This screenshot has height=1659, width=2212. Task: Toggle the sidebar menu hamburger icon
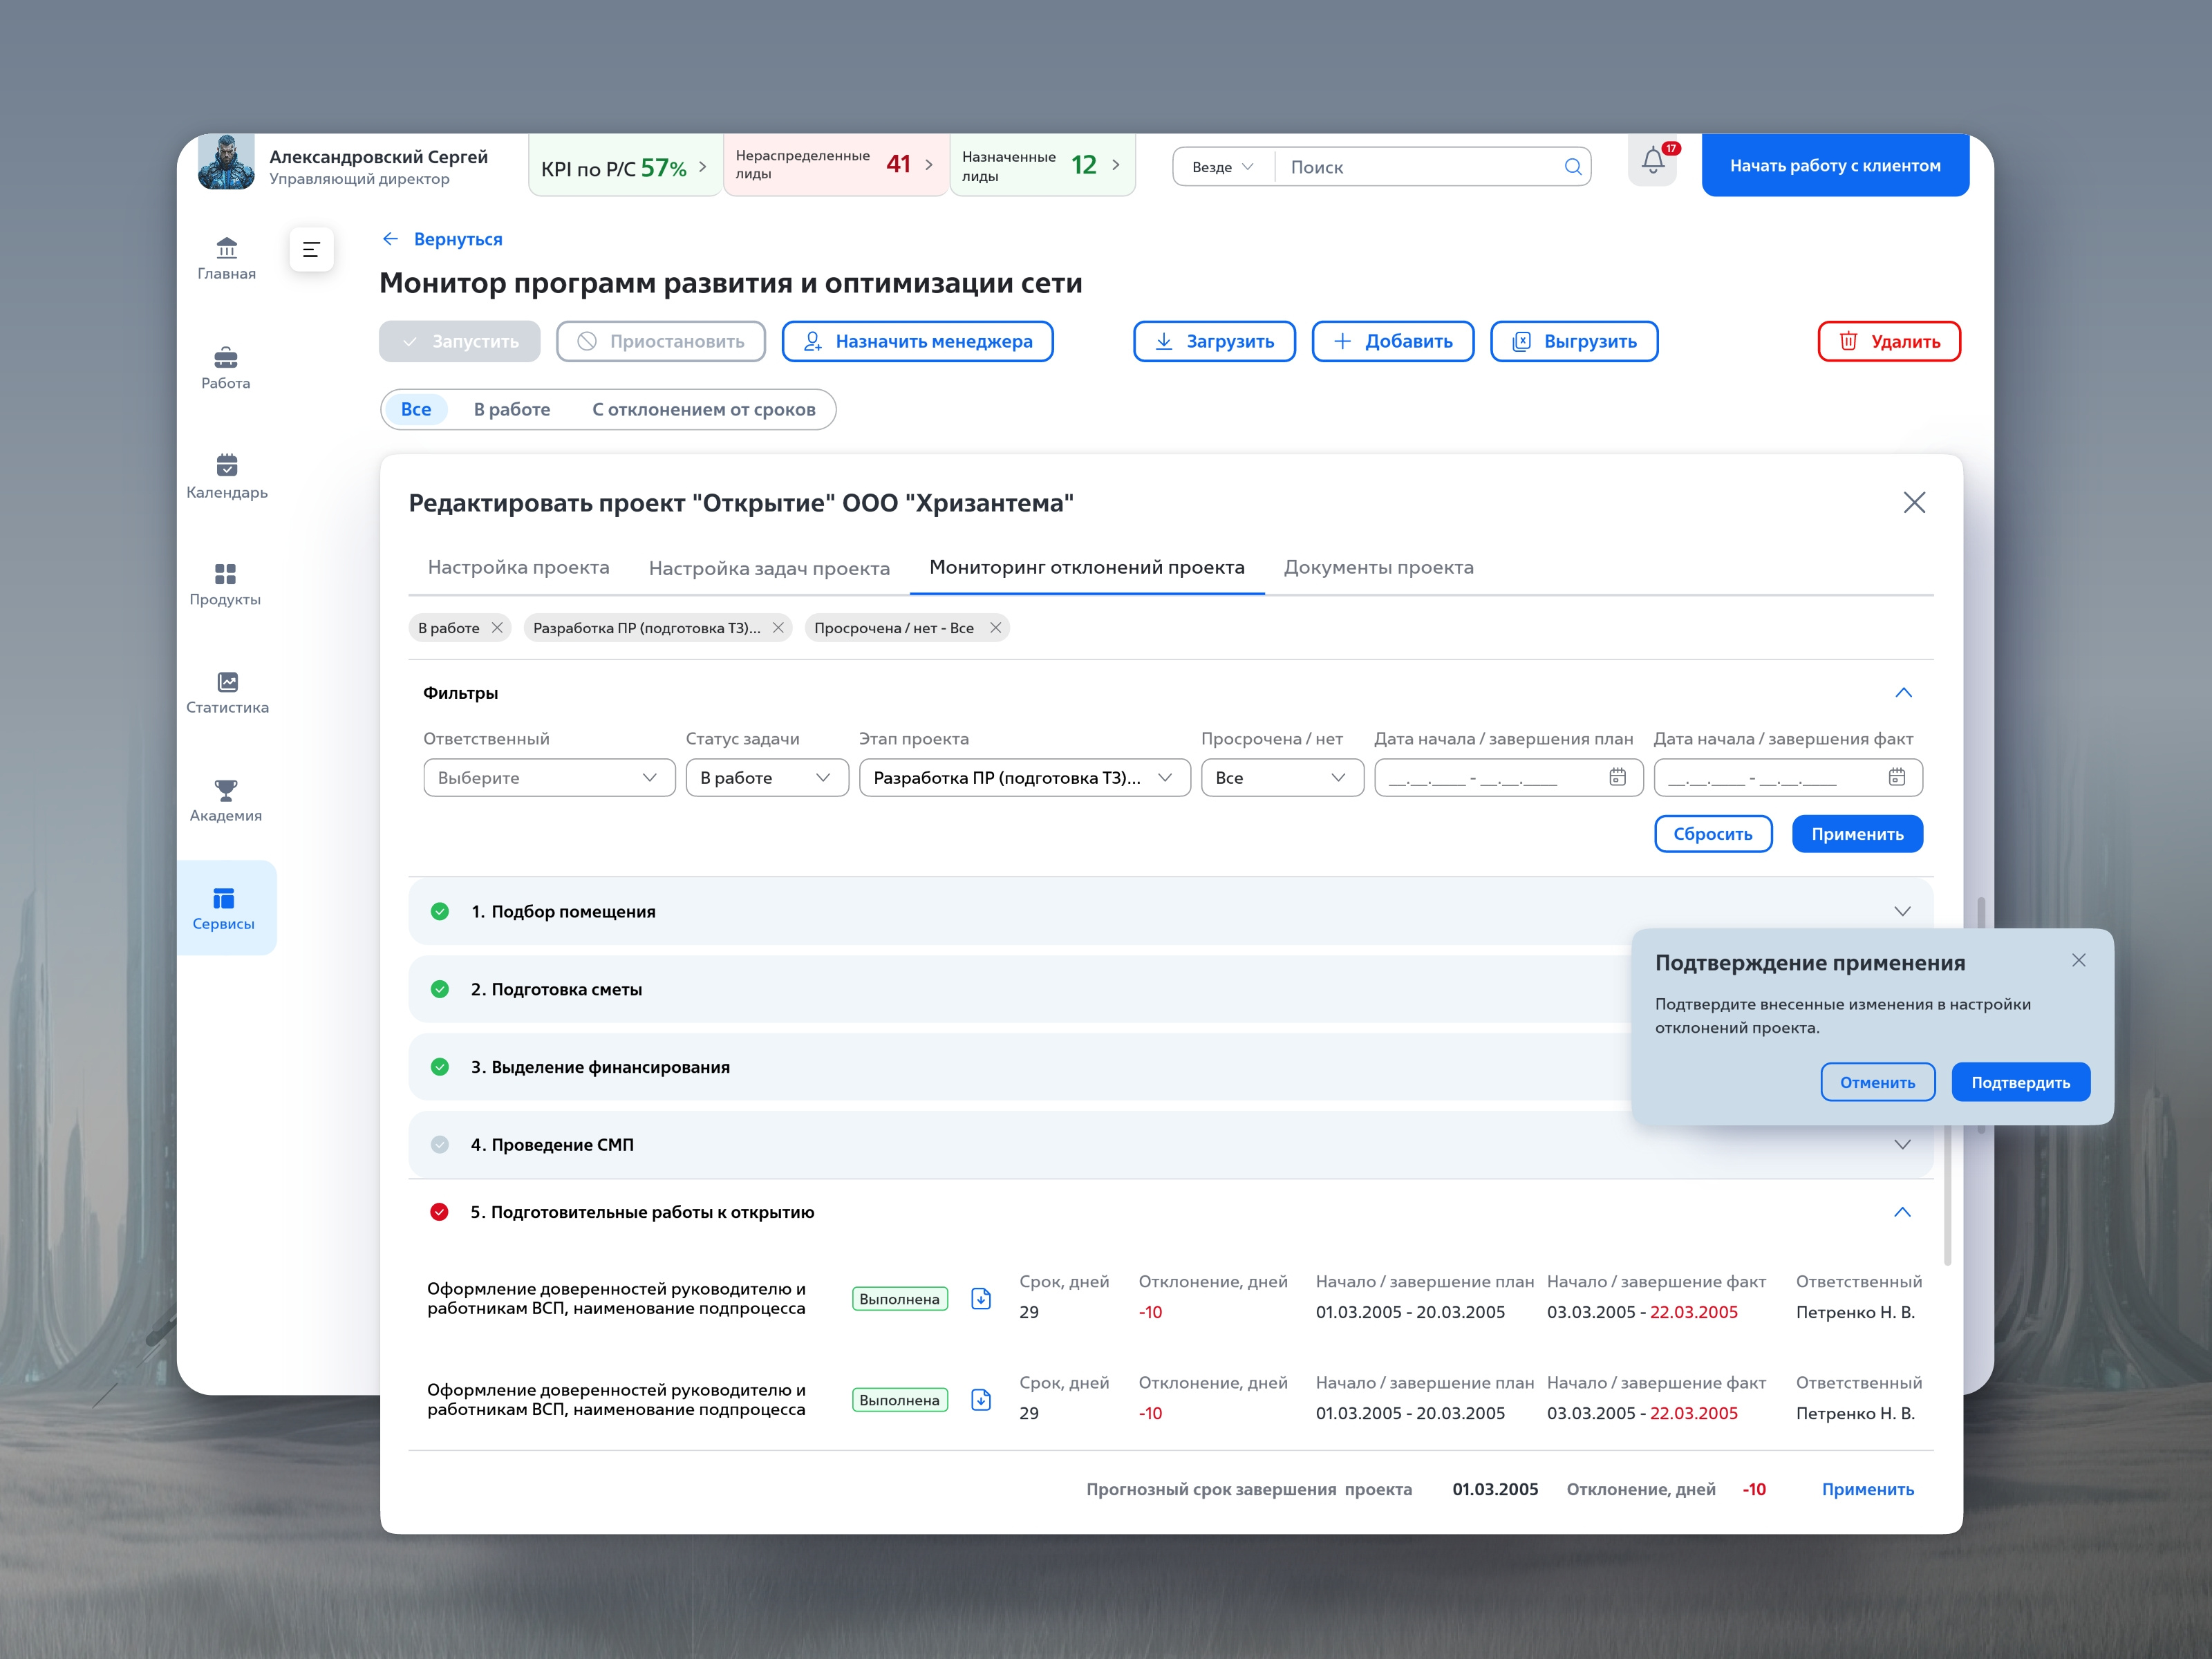(311, 249)
